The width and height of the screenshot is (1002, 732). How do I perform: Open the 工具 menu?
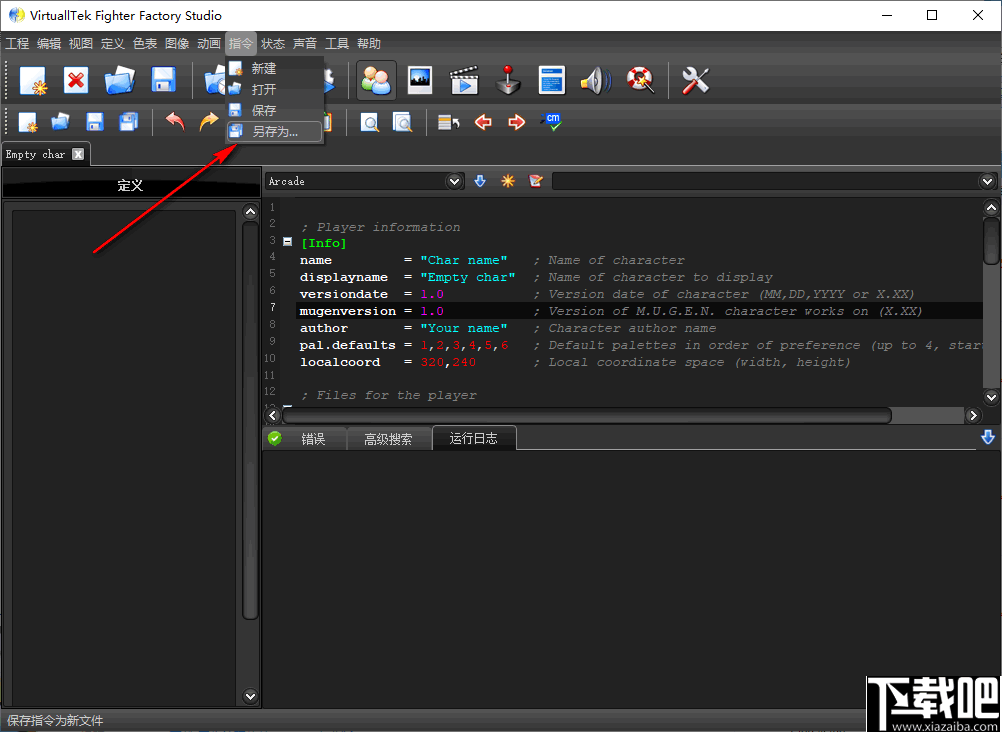pos(337,43)
